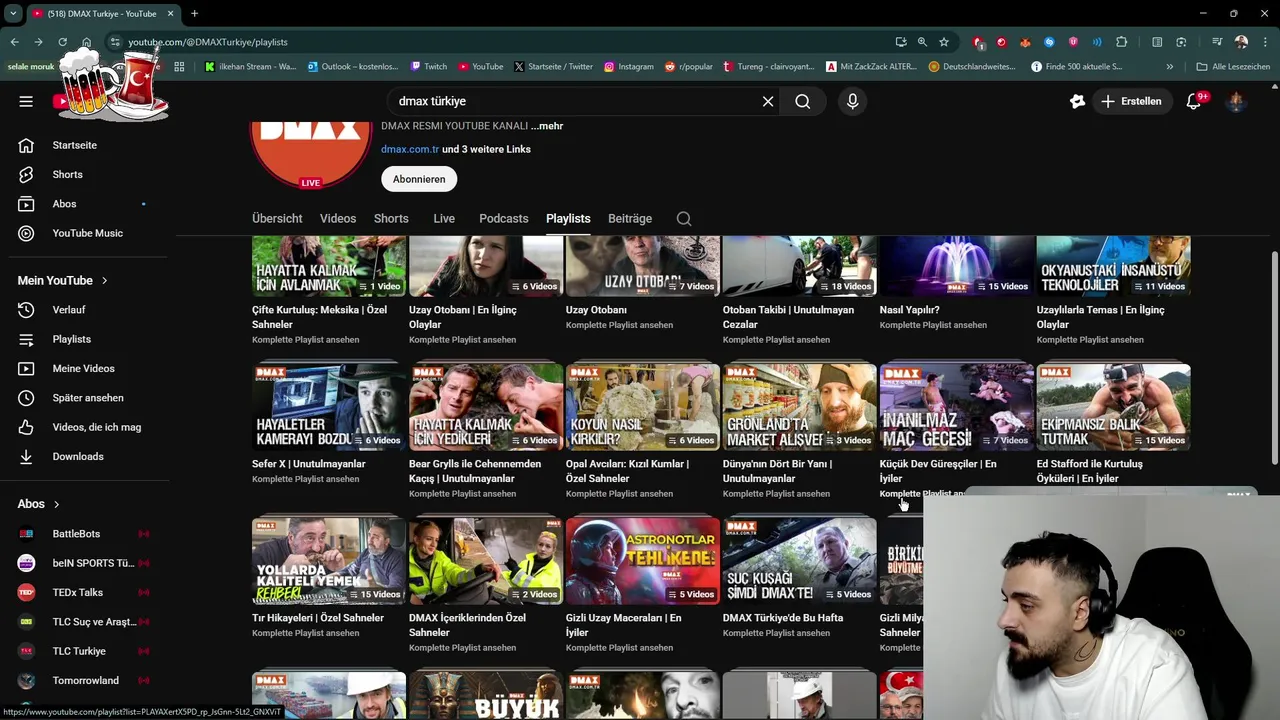Screen dimensions: 1280x720
Task: Open a new browser tab
Action: (x=194, y=14)
